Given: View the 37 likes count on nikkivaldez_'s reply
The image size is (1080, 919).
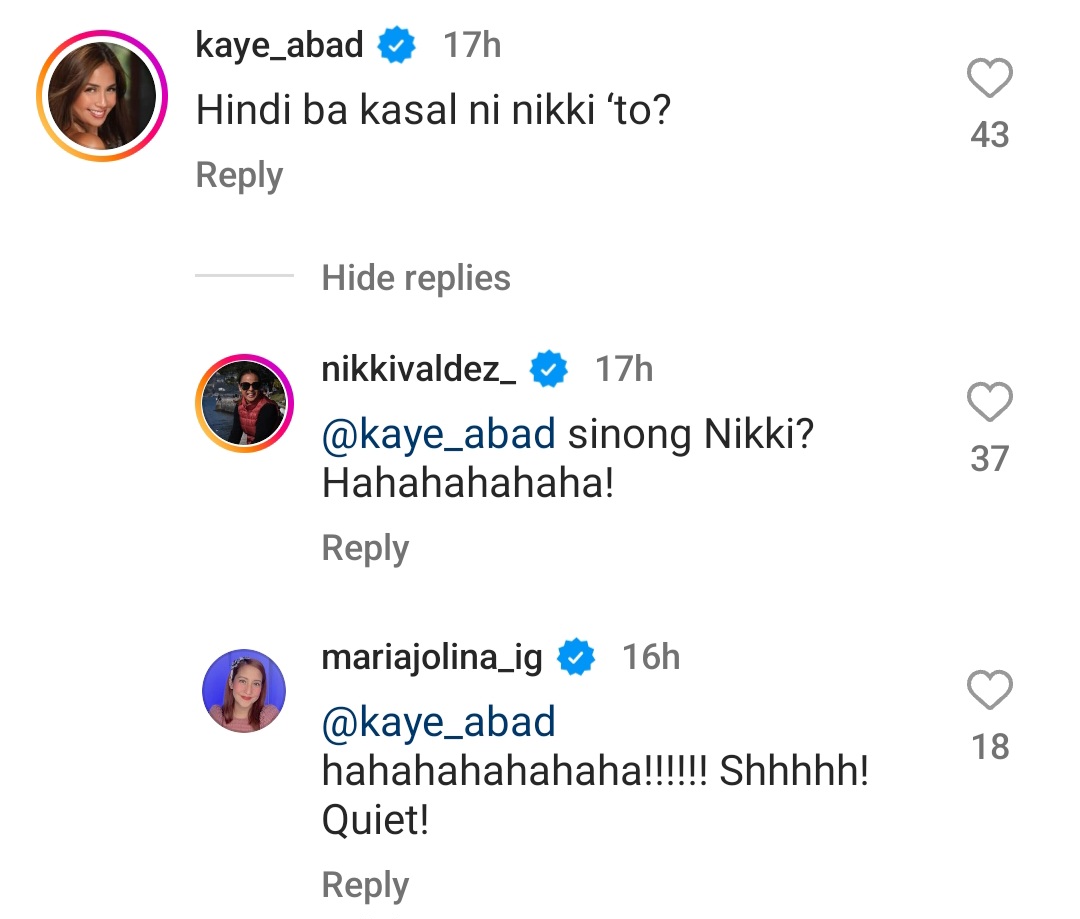Looking at the screenshot, I should [989, 459].
